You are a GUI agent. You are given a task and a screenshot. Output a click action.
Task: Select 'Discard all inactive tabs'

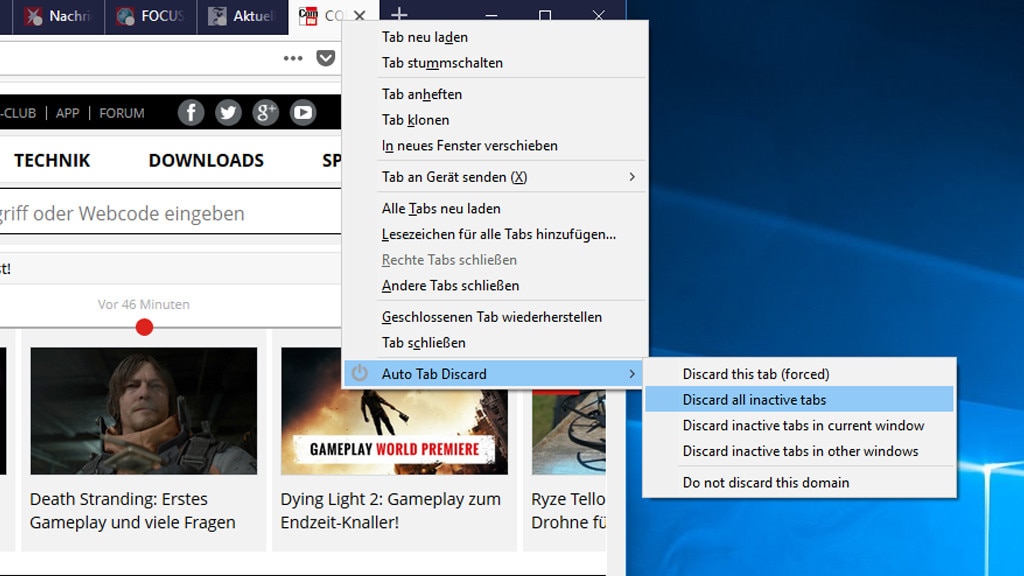[x=755, y=399]
